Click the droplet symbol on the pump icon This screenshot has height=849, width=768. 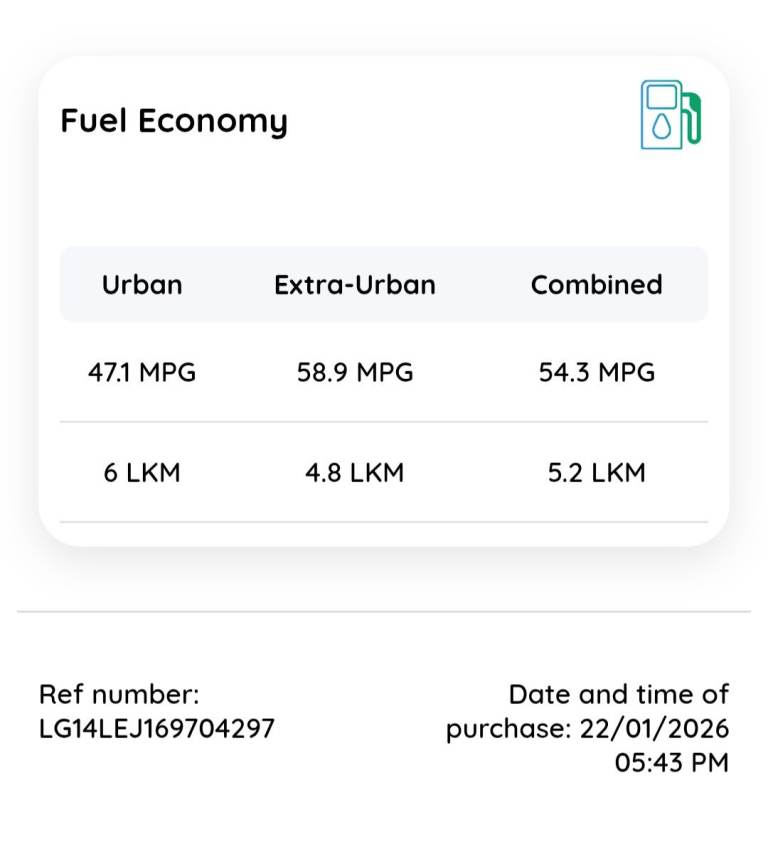[661, 127]
